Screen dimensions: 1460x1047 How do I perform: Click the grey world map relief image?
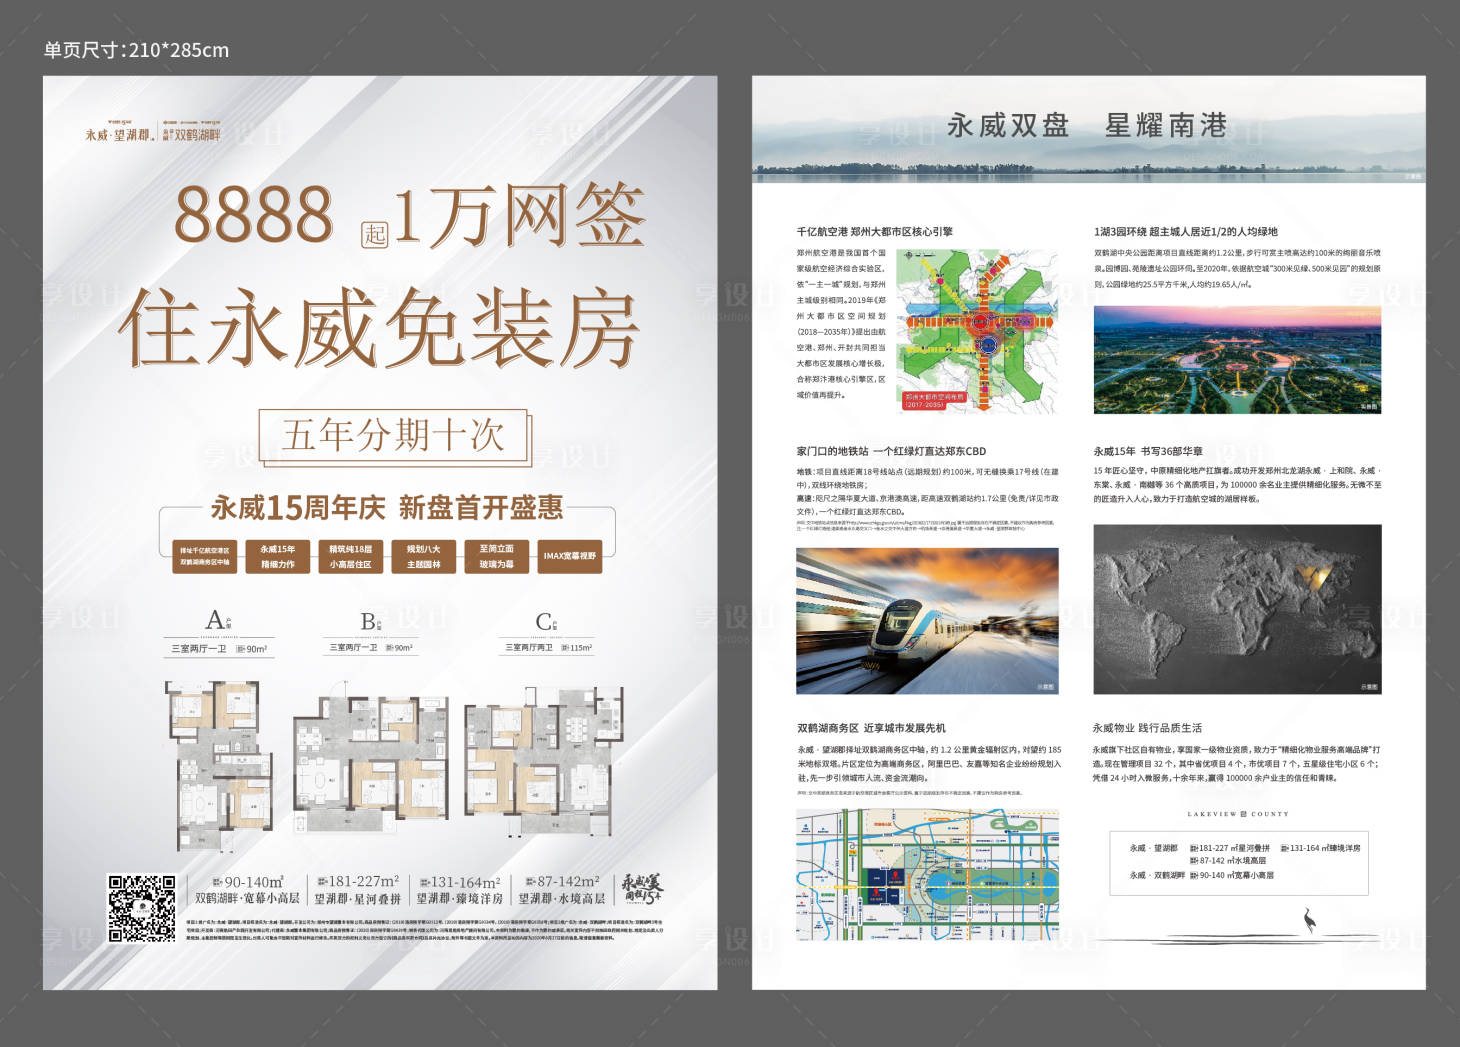(1237, 609)
